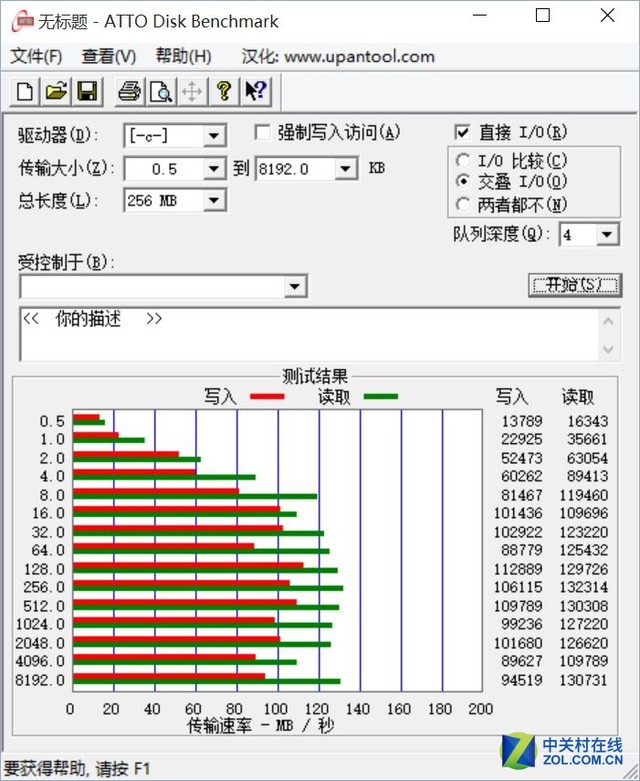
Task: Open the 帮助(H) menu
Action: 183,56
